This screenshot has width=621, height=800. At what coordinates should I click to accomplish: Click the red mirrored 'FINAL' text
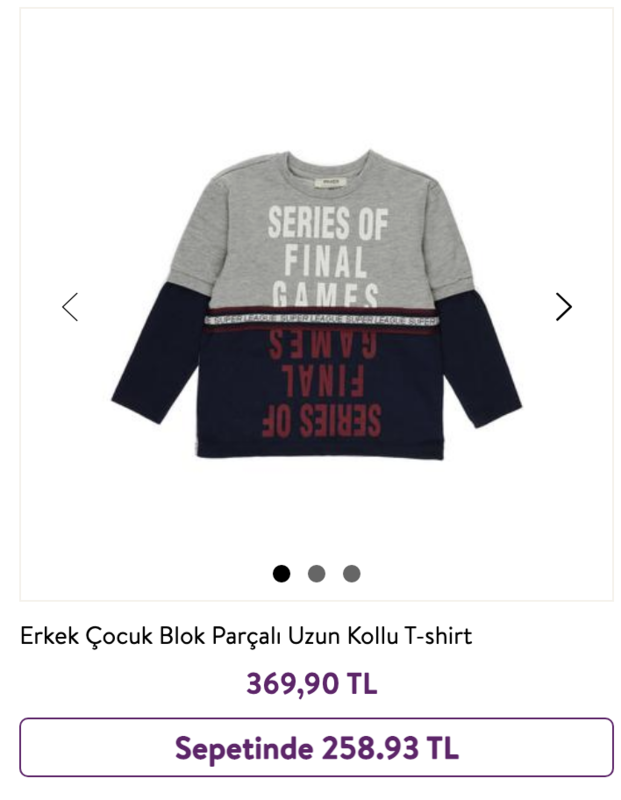click(x=322, y=381)
